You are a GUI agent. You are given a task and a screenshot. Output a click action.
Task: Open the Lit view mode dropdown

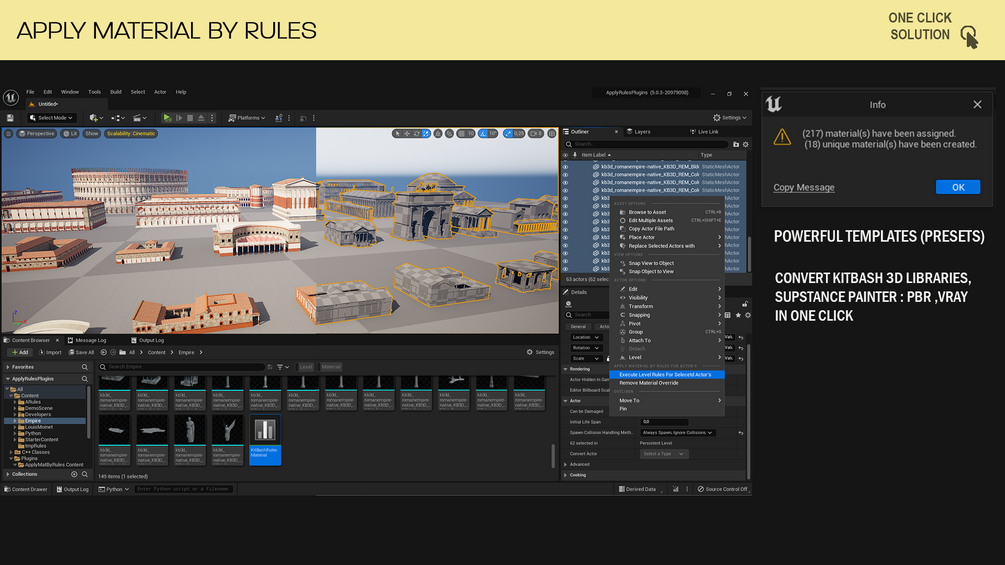[70, 133]
